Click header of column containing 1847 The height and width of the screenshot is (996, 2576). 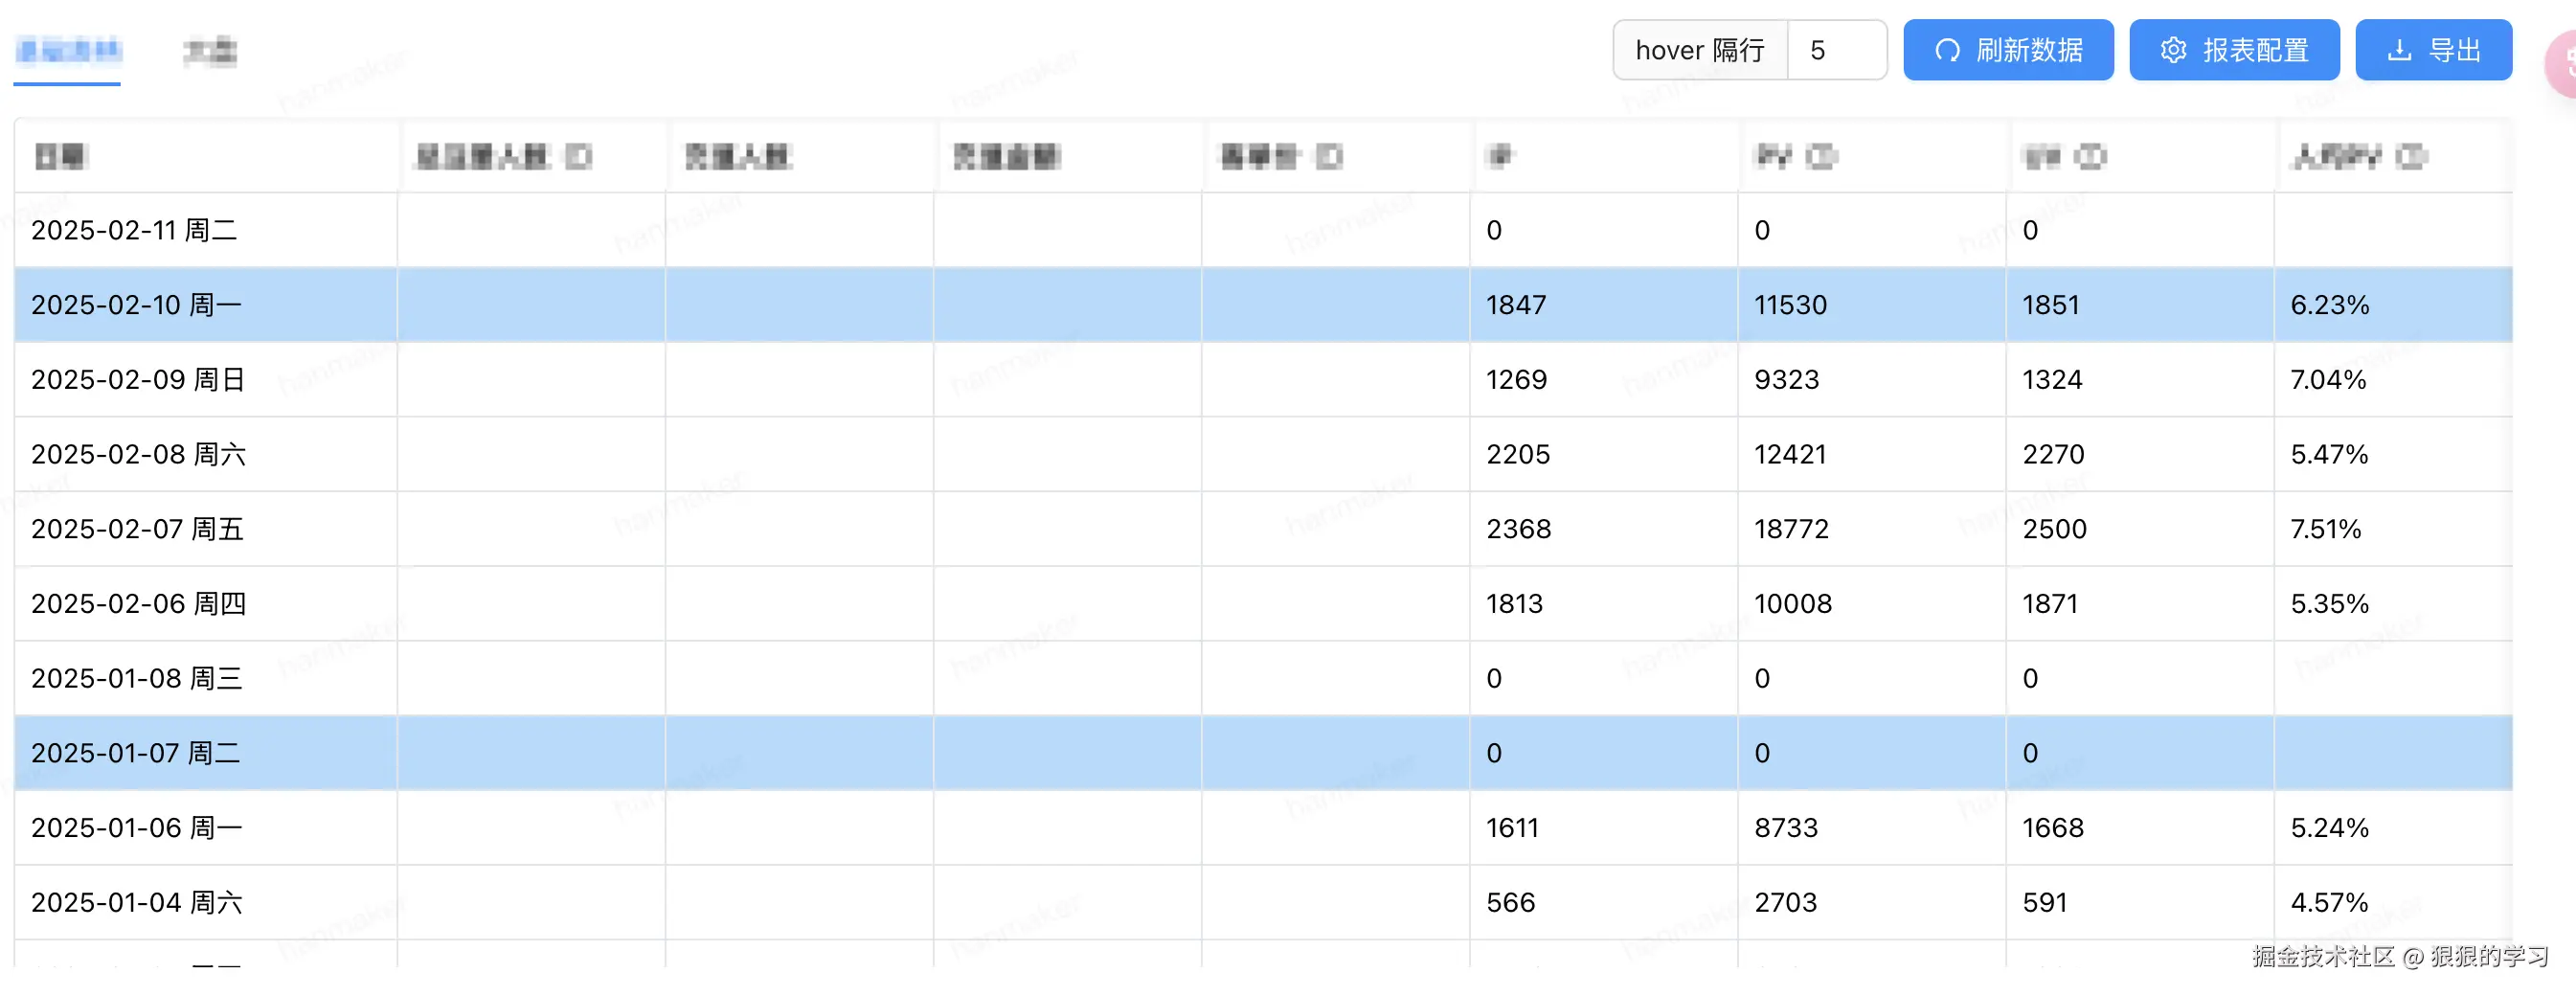(1604, 156)
